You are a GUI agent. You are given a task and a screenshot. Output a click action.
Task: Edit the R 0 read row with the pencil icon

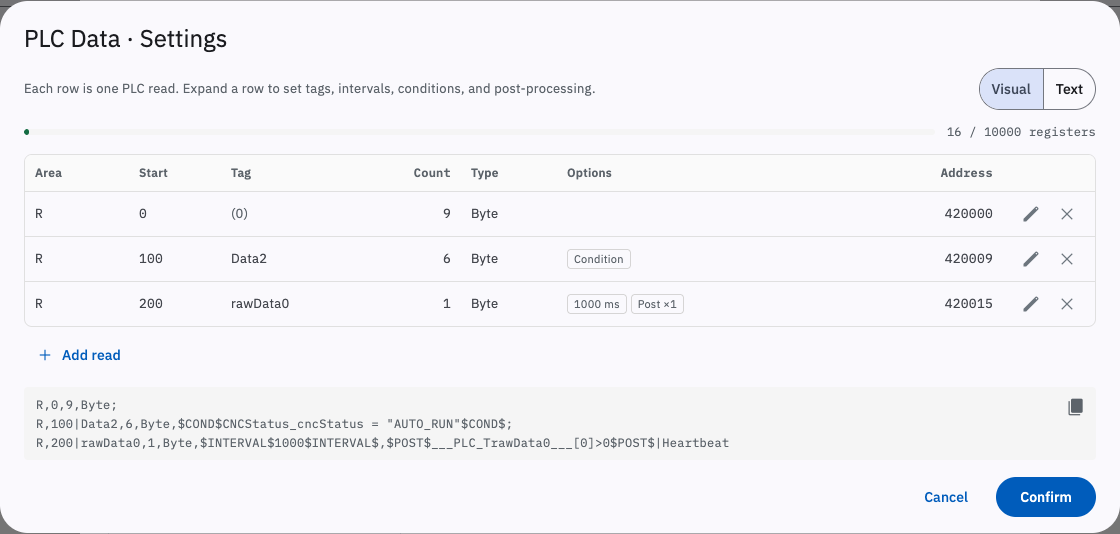coord(1030,214)
